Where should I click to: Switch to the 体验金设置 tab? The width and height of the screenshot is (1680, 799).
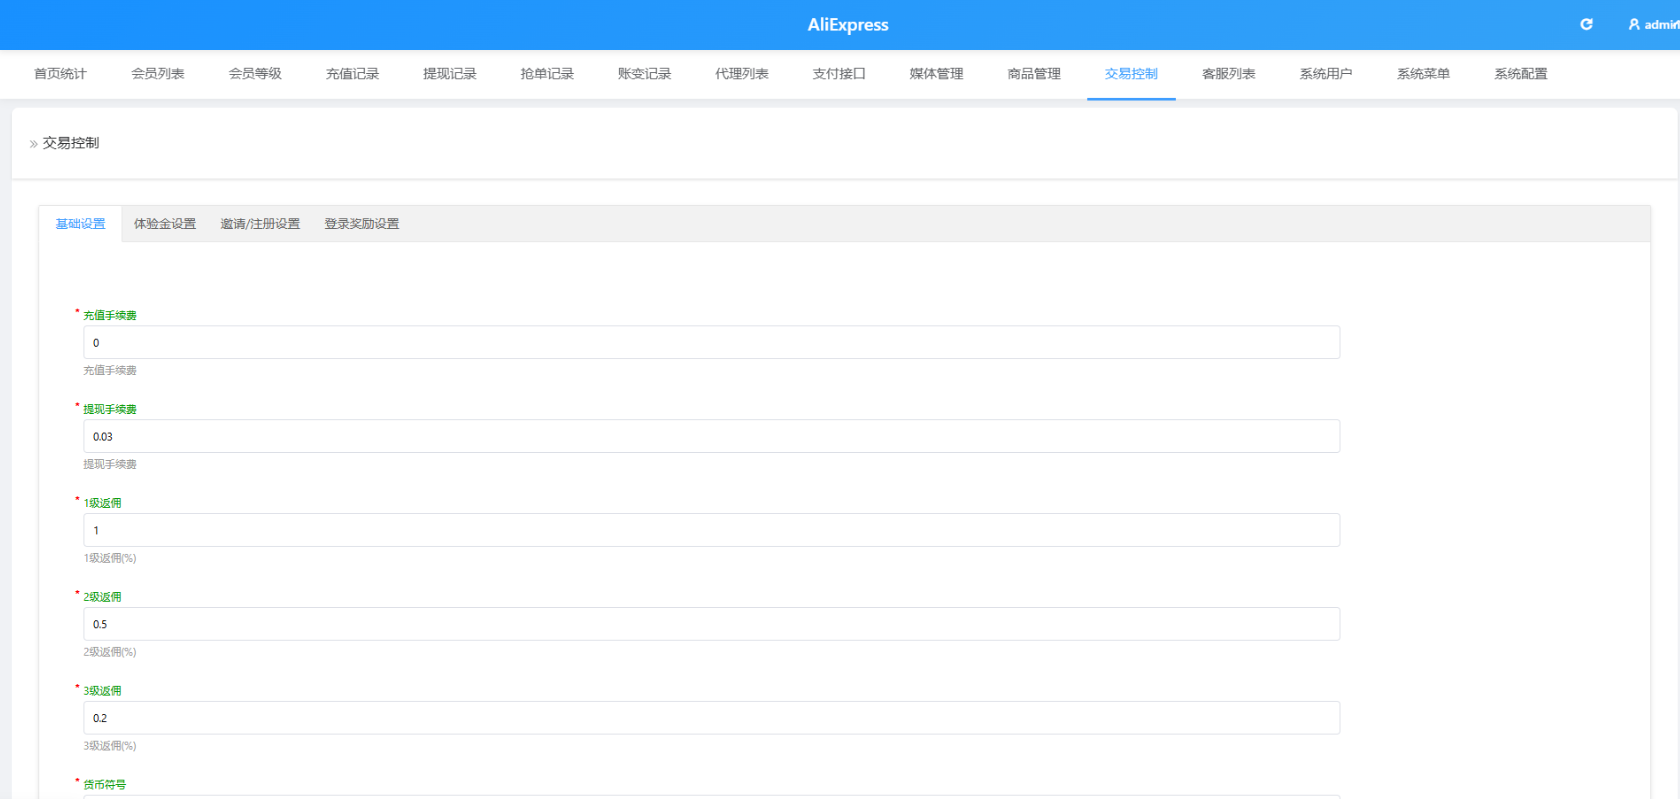pos(165,224)
